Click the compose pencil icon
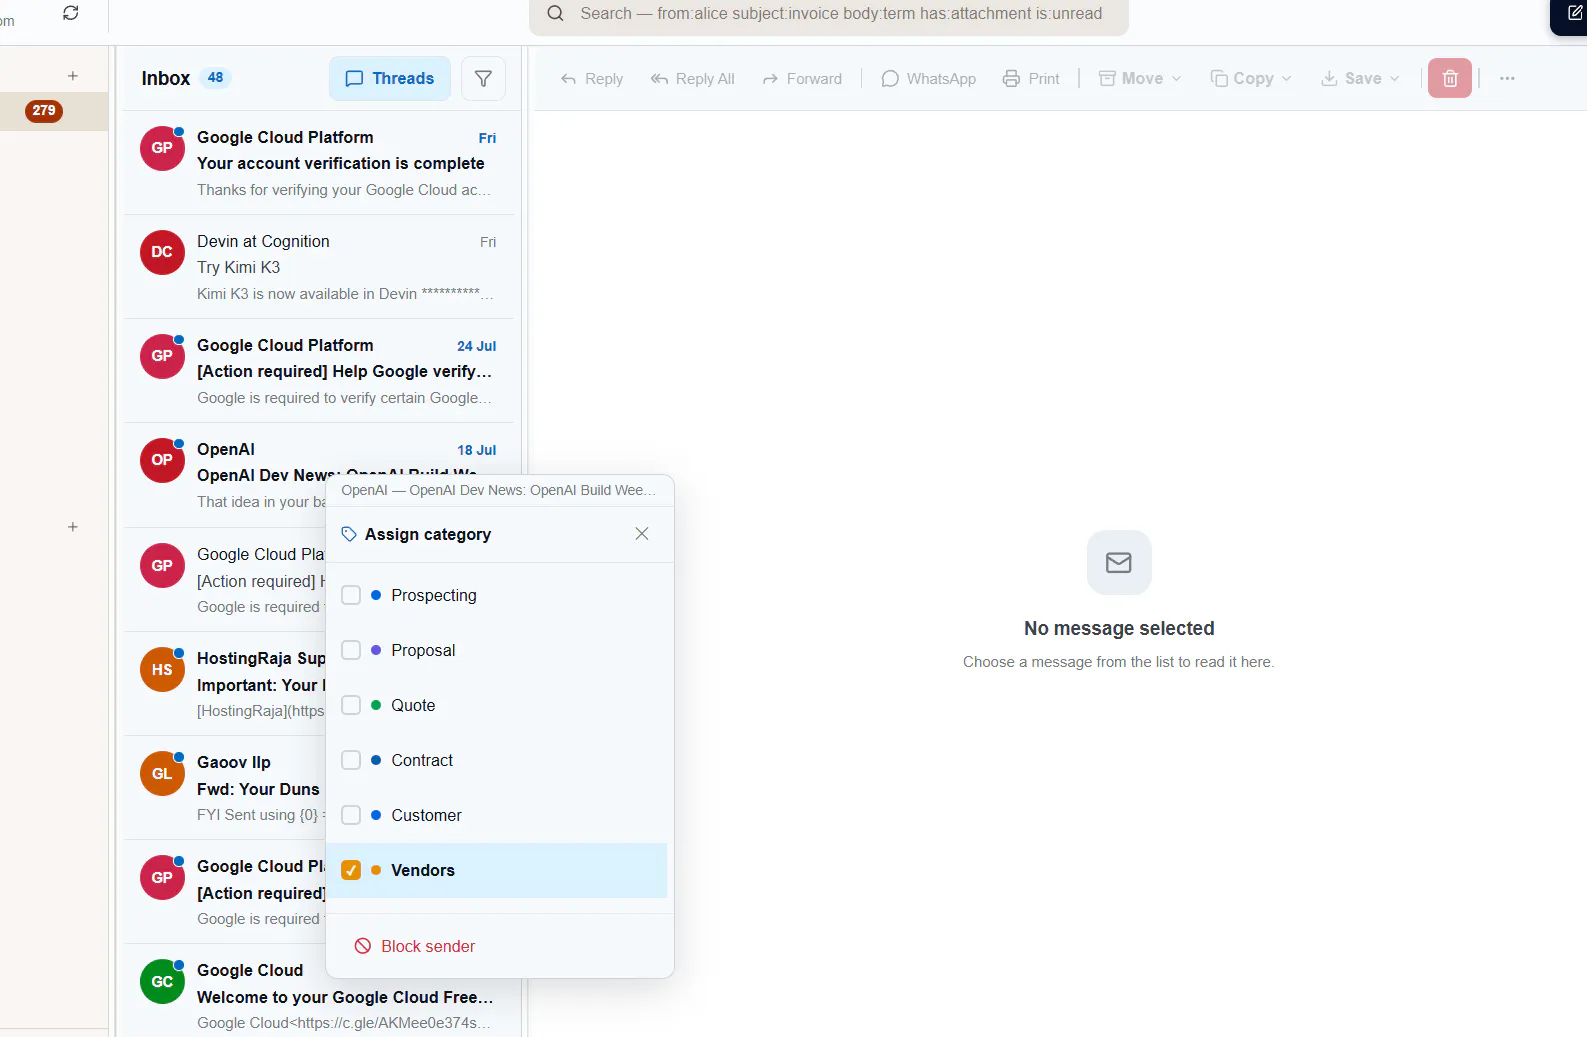Image resolution: width=1587 pixels, height=1037 pixels. 1574,13
